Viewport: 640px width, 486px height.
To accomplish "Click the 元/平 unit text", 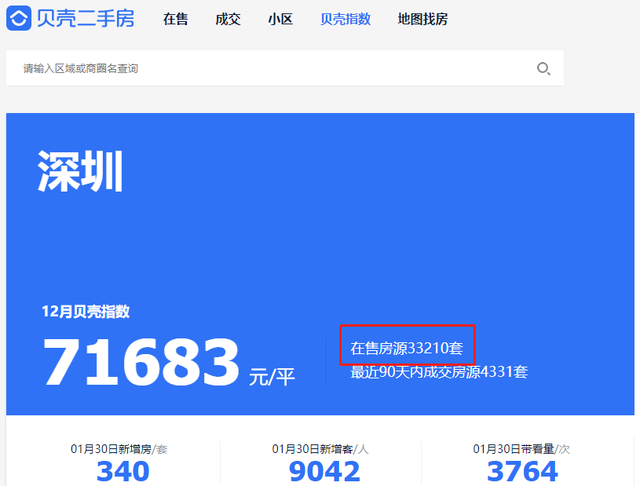I will pos(272,376).
